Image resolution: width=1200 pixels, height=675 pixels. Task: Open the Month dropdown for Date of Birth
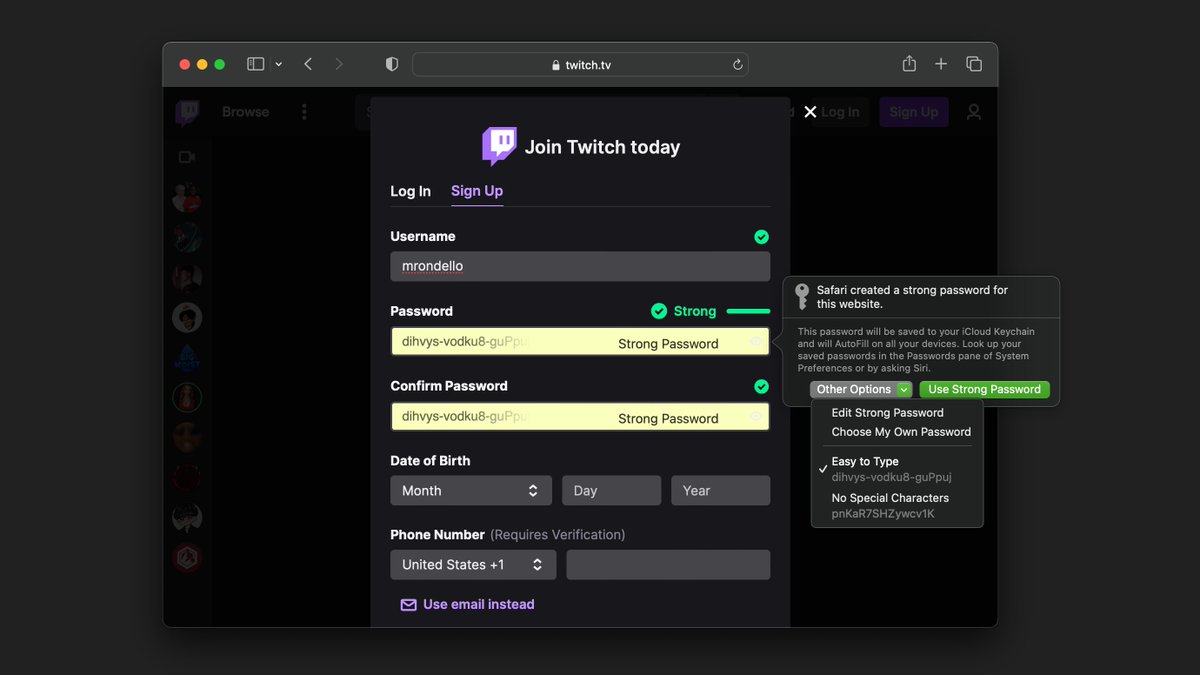coord(471,490)
